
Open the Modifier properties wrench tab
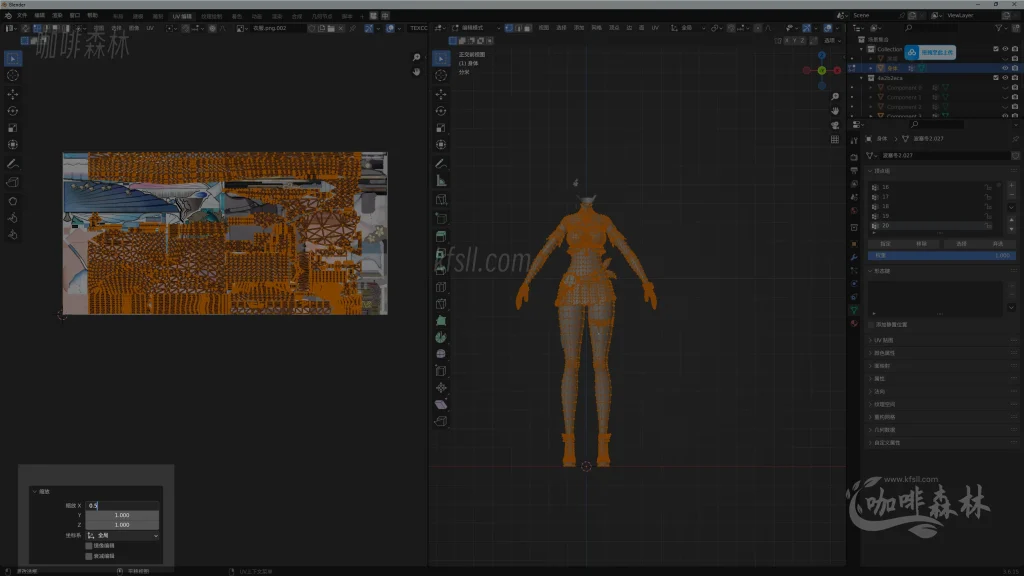coord(854,257)
